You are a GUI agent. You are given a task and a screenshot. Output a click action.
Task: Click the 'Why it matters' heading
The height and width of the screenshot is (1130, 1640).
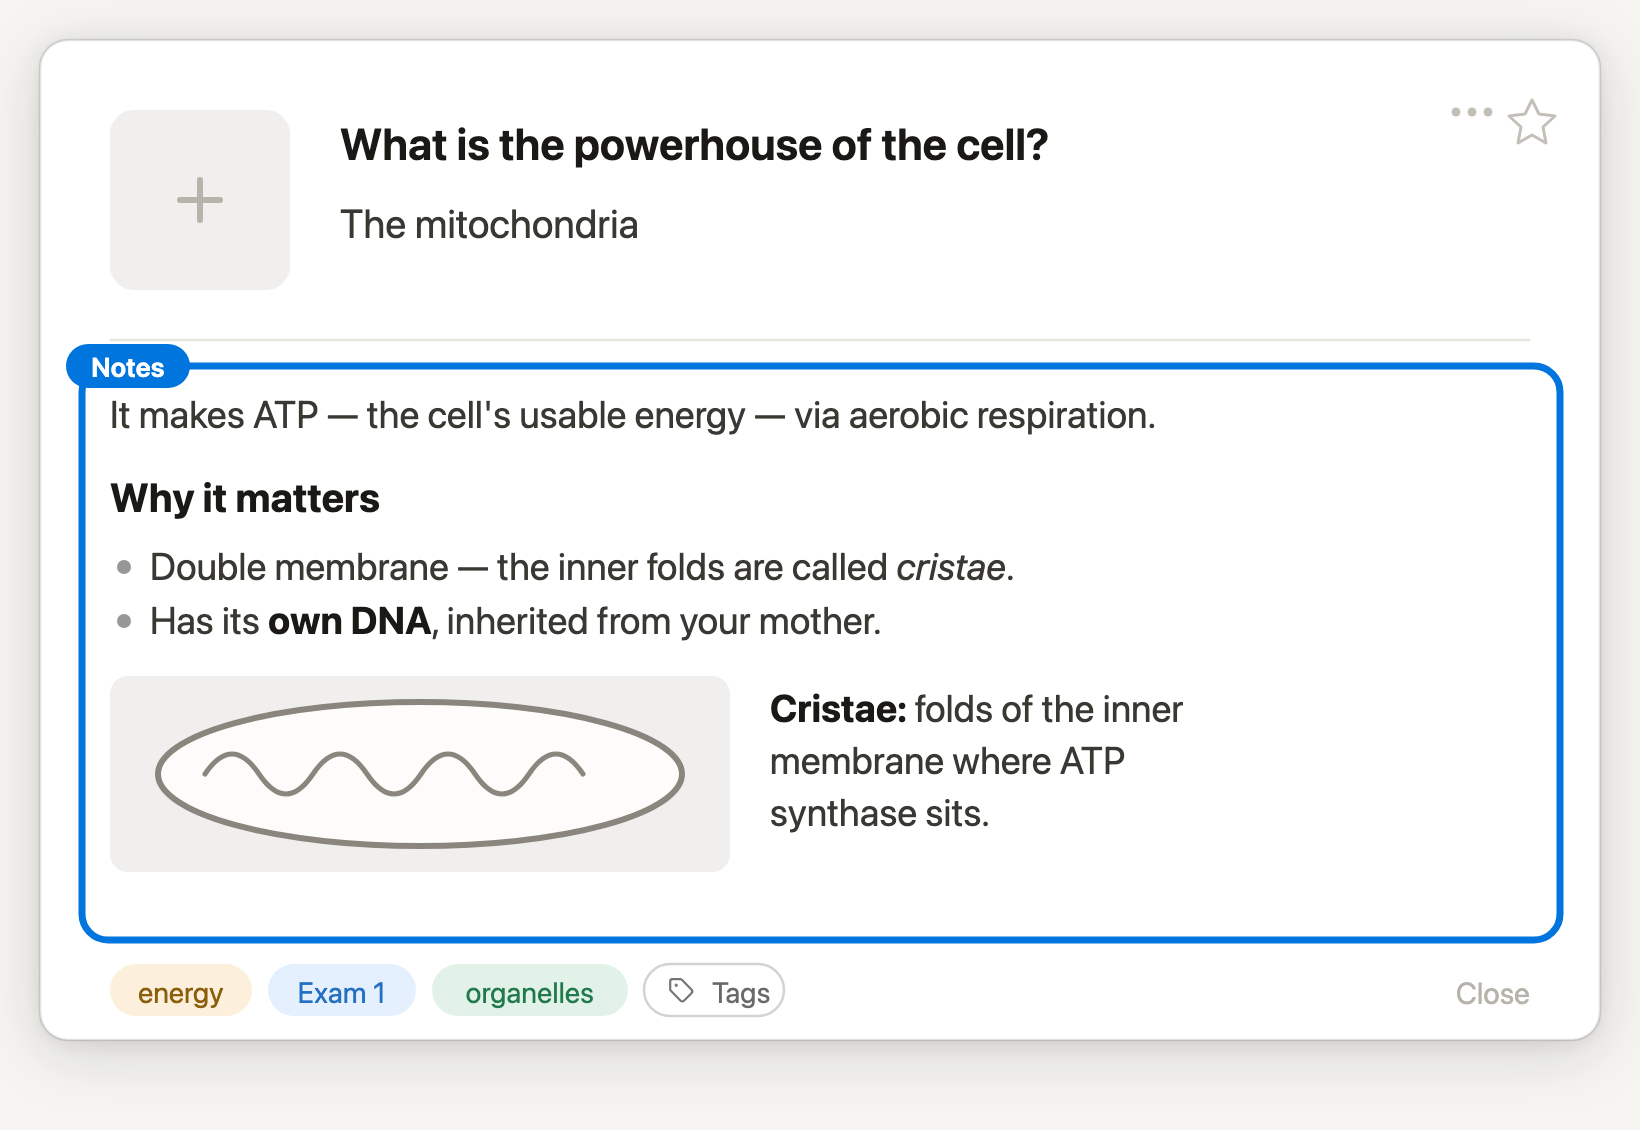(245, 498)
